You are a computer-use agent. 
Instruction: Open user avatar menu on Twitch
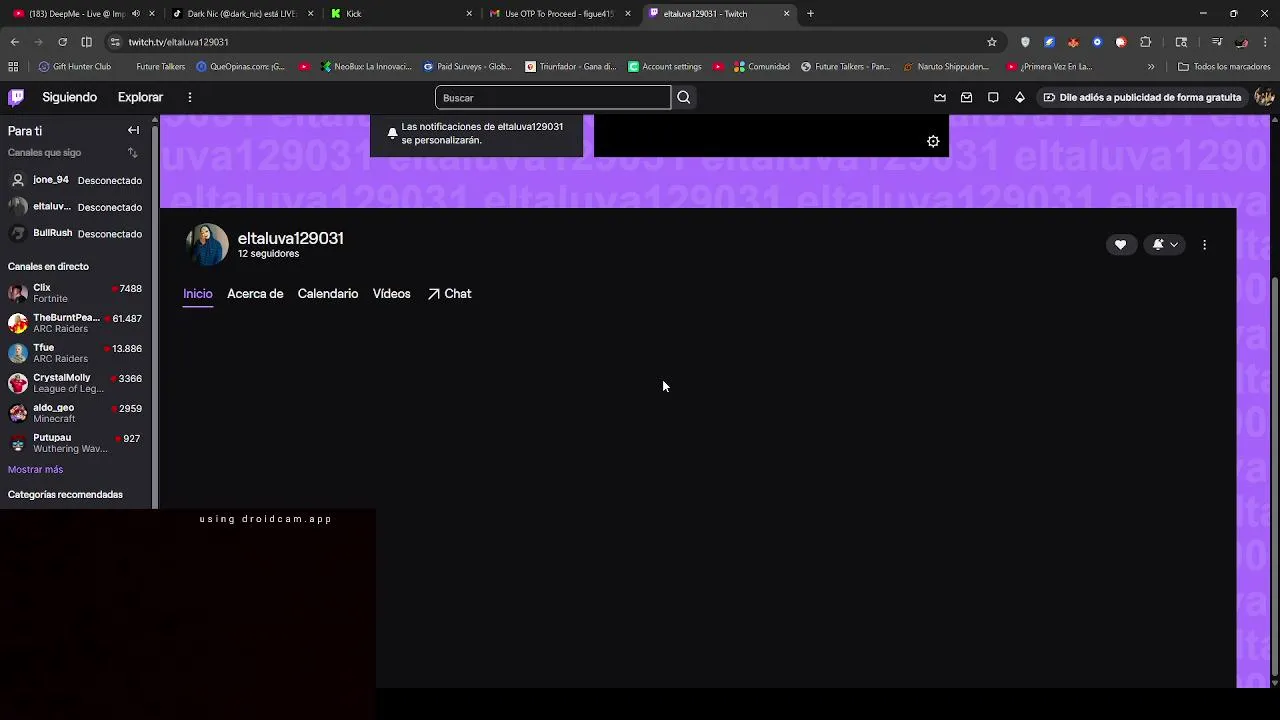tap(1264, 97)
